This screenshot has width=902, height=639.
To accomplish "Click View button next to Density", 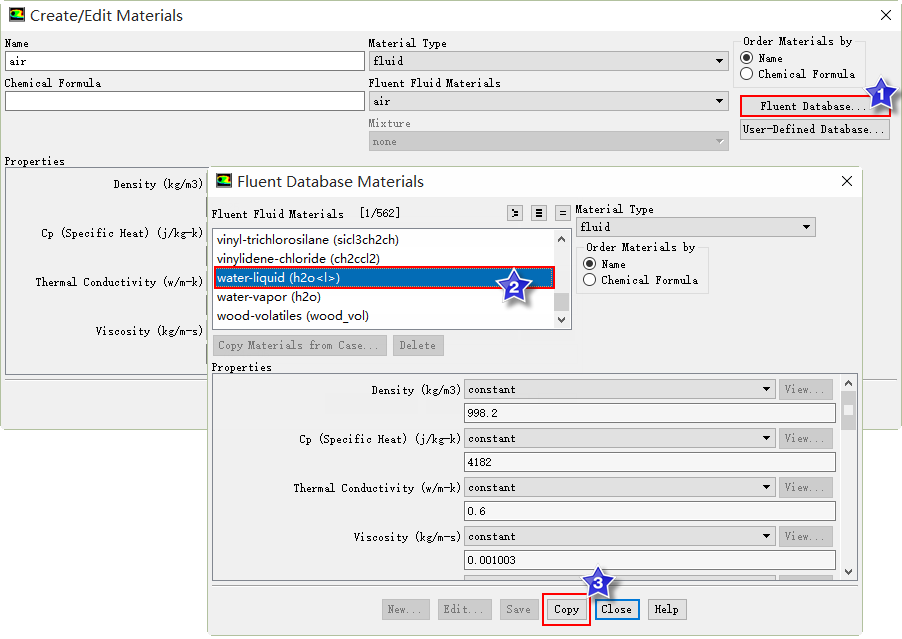I will 805,389.
